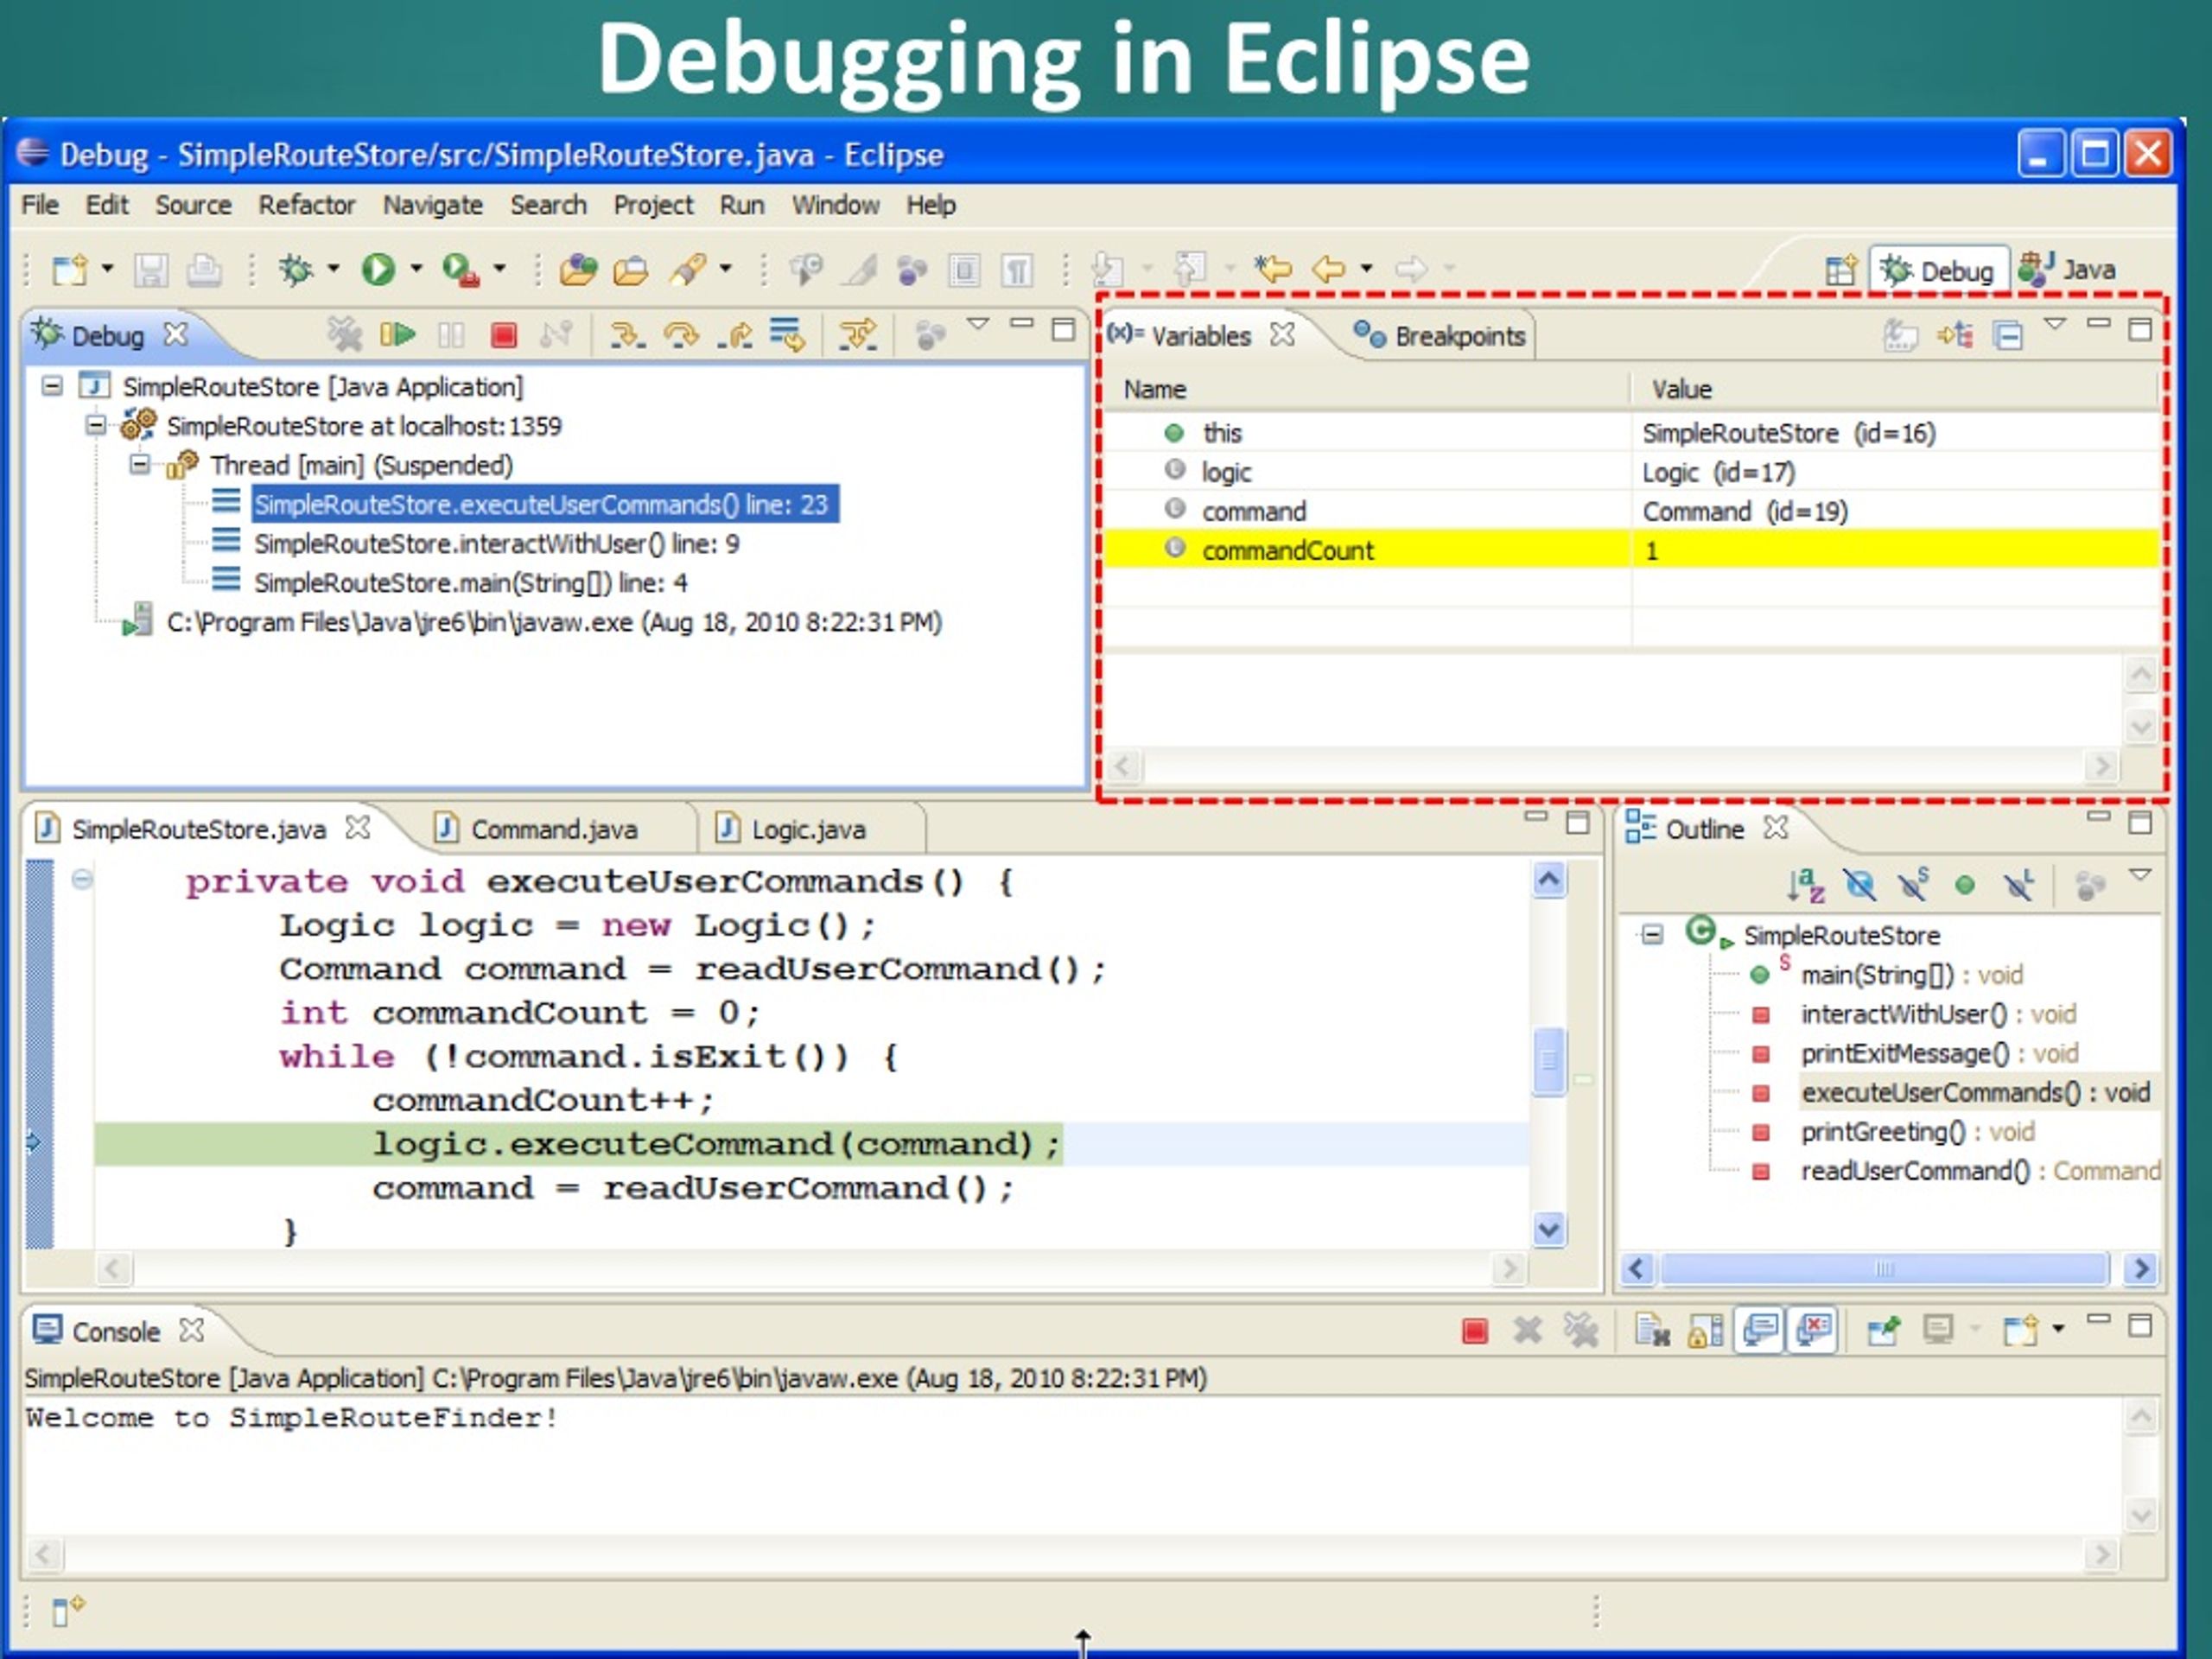2212x1659 pixels.
Task: Collapse SimpleRouteStore Java Application tree node
Action: pos(52,386)
